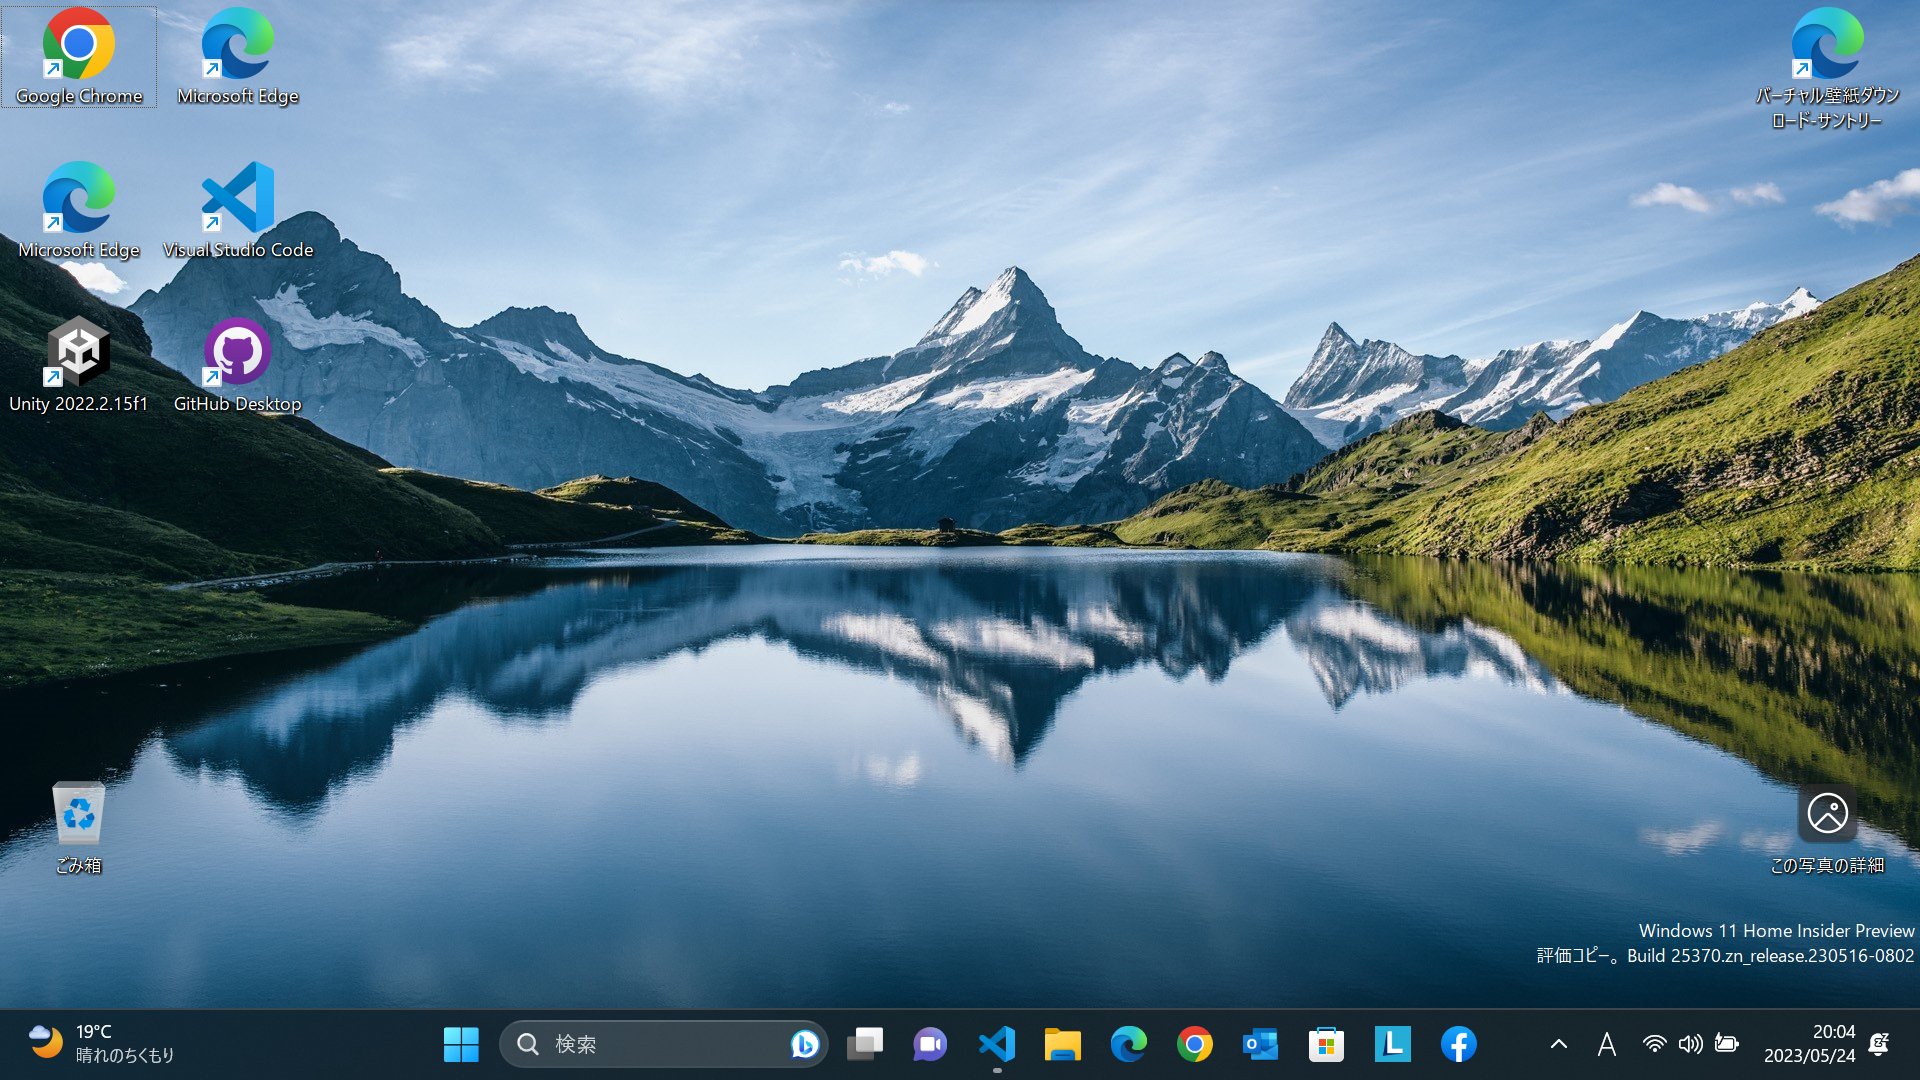Open the Teams Chat taskbar icon
This screenshot has width=1920, height=1080.
point(930,1044)
